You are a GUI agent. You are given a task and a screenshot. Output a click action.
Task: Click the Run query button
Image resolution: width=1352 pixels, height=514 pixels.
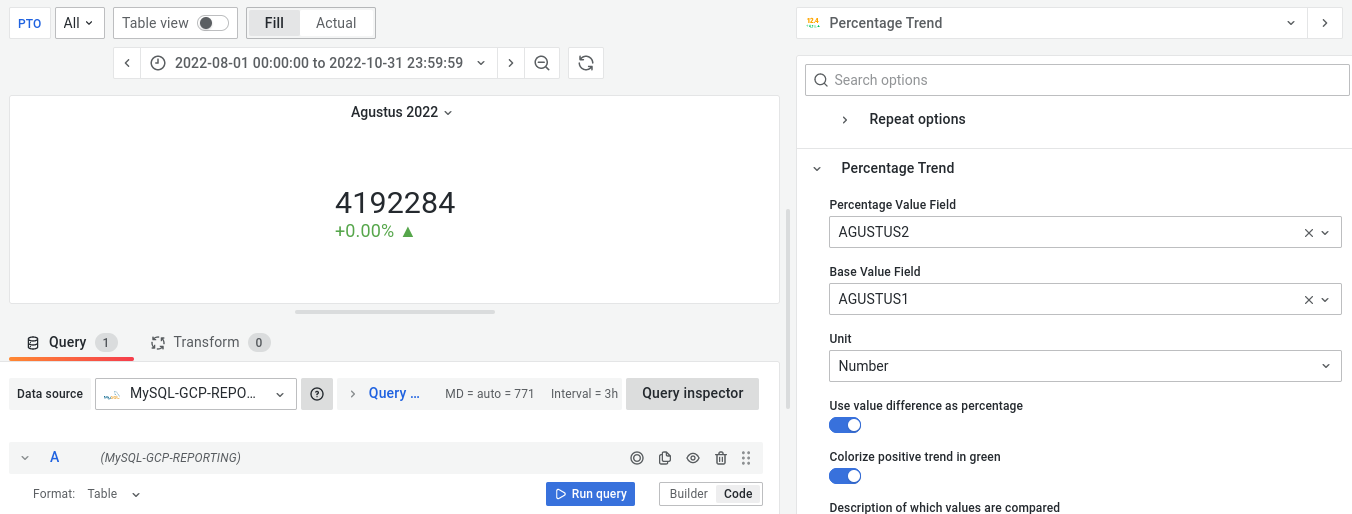[x=590, y=494]
